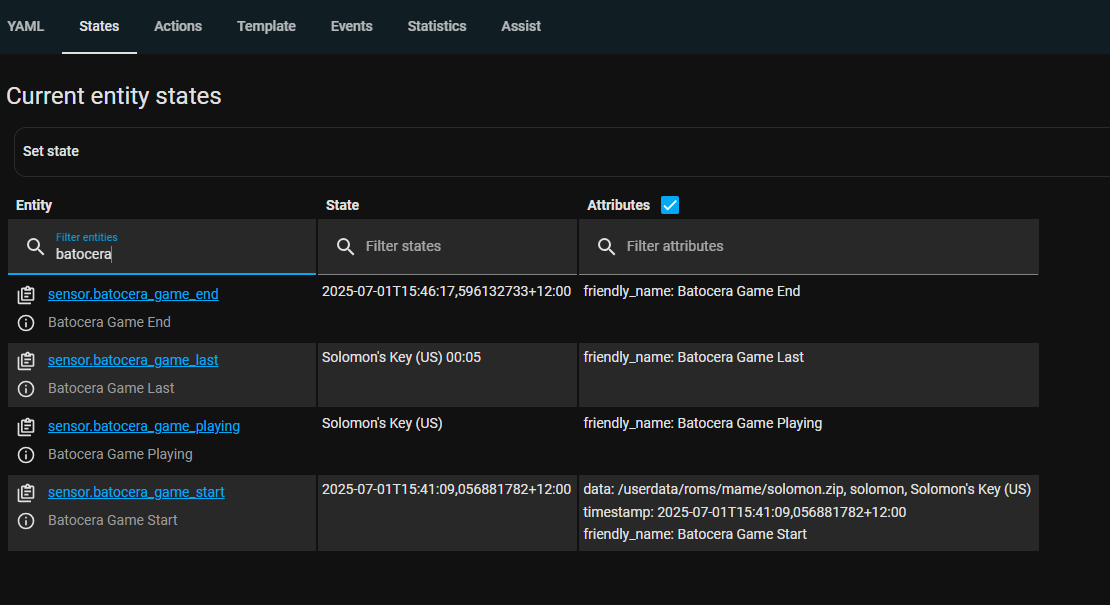Open the Assist tab

tap(521, 26)
